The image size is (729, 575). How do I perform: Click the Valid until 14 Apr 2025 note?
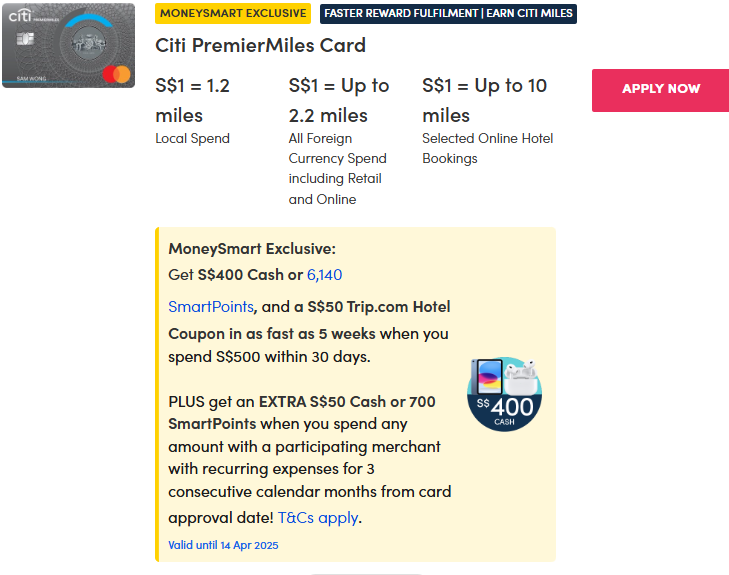(x=223, y=545)
